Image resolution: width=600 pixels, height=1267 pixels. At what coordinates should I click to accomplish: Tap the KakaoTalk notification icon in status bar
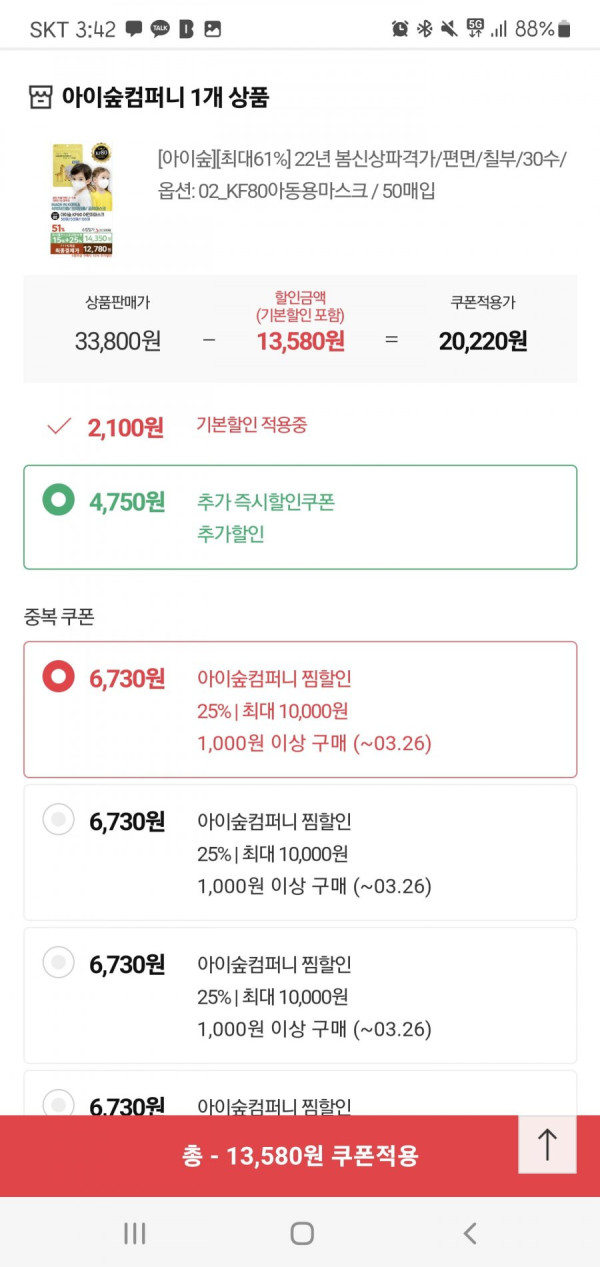(x=160, y=29)
